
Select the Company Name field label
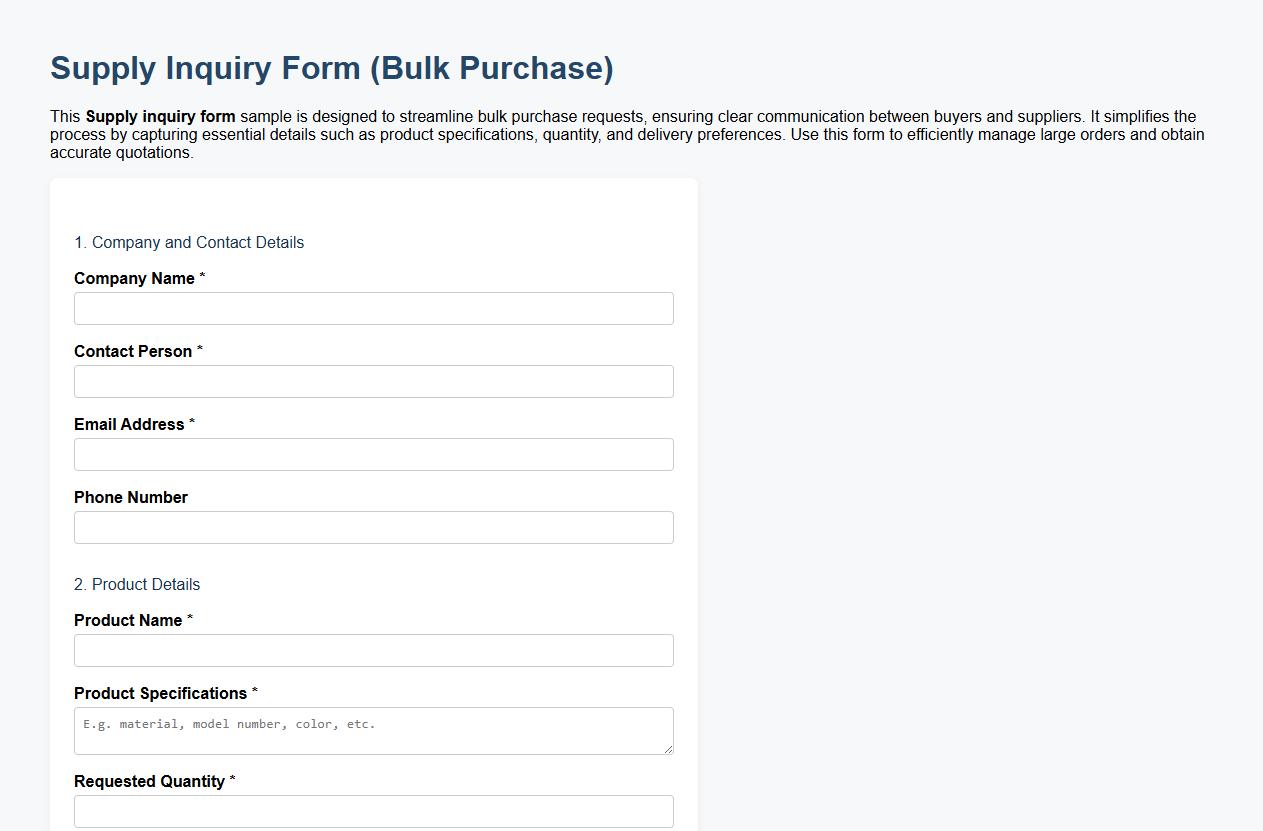coord(133,278)
